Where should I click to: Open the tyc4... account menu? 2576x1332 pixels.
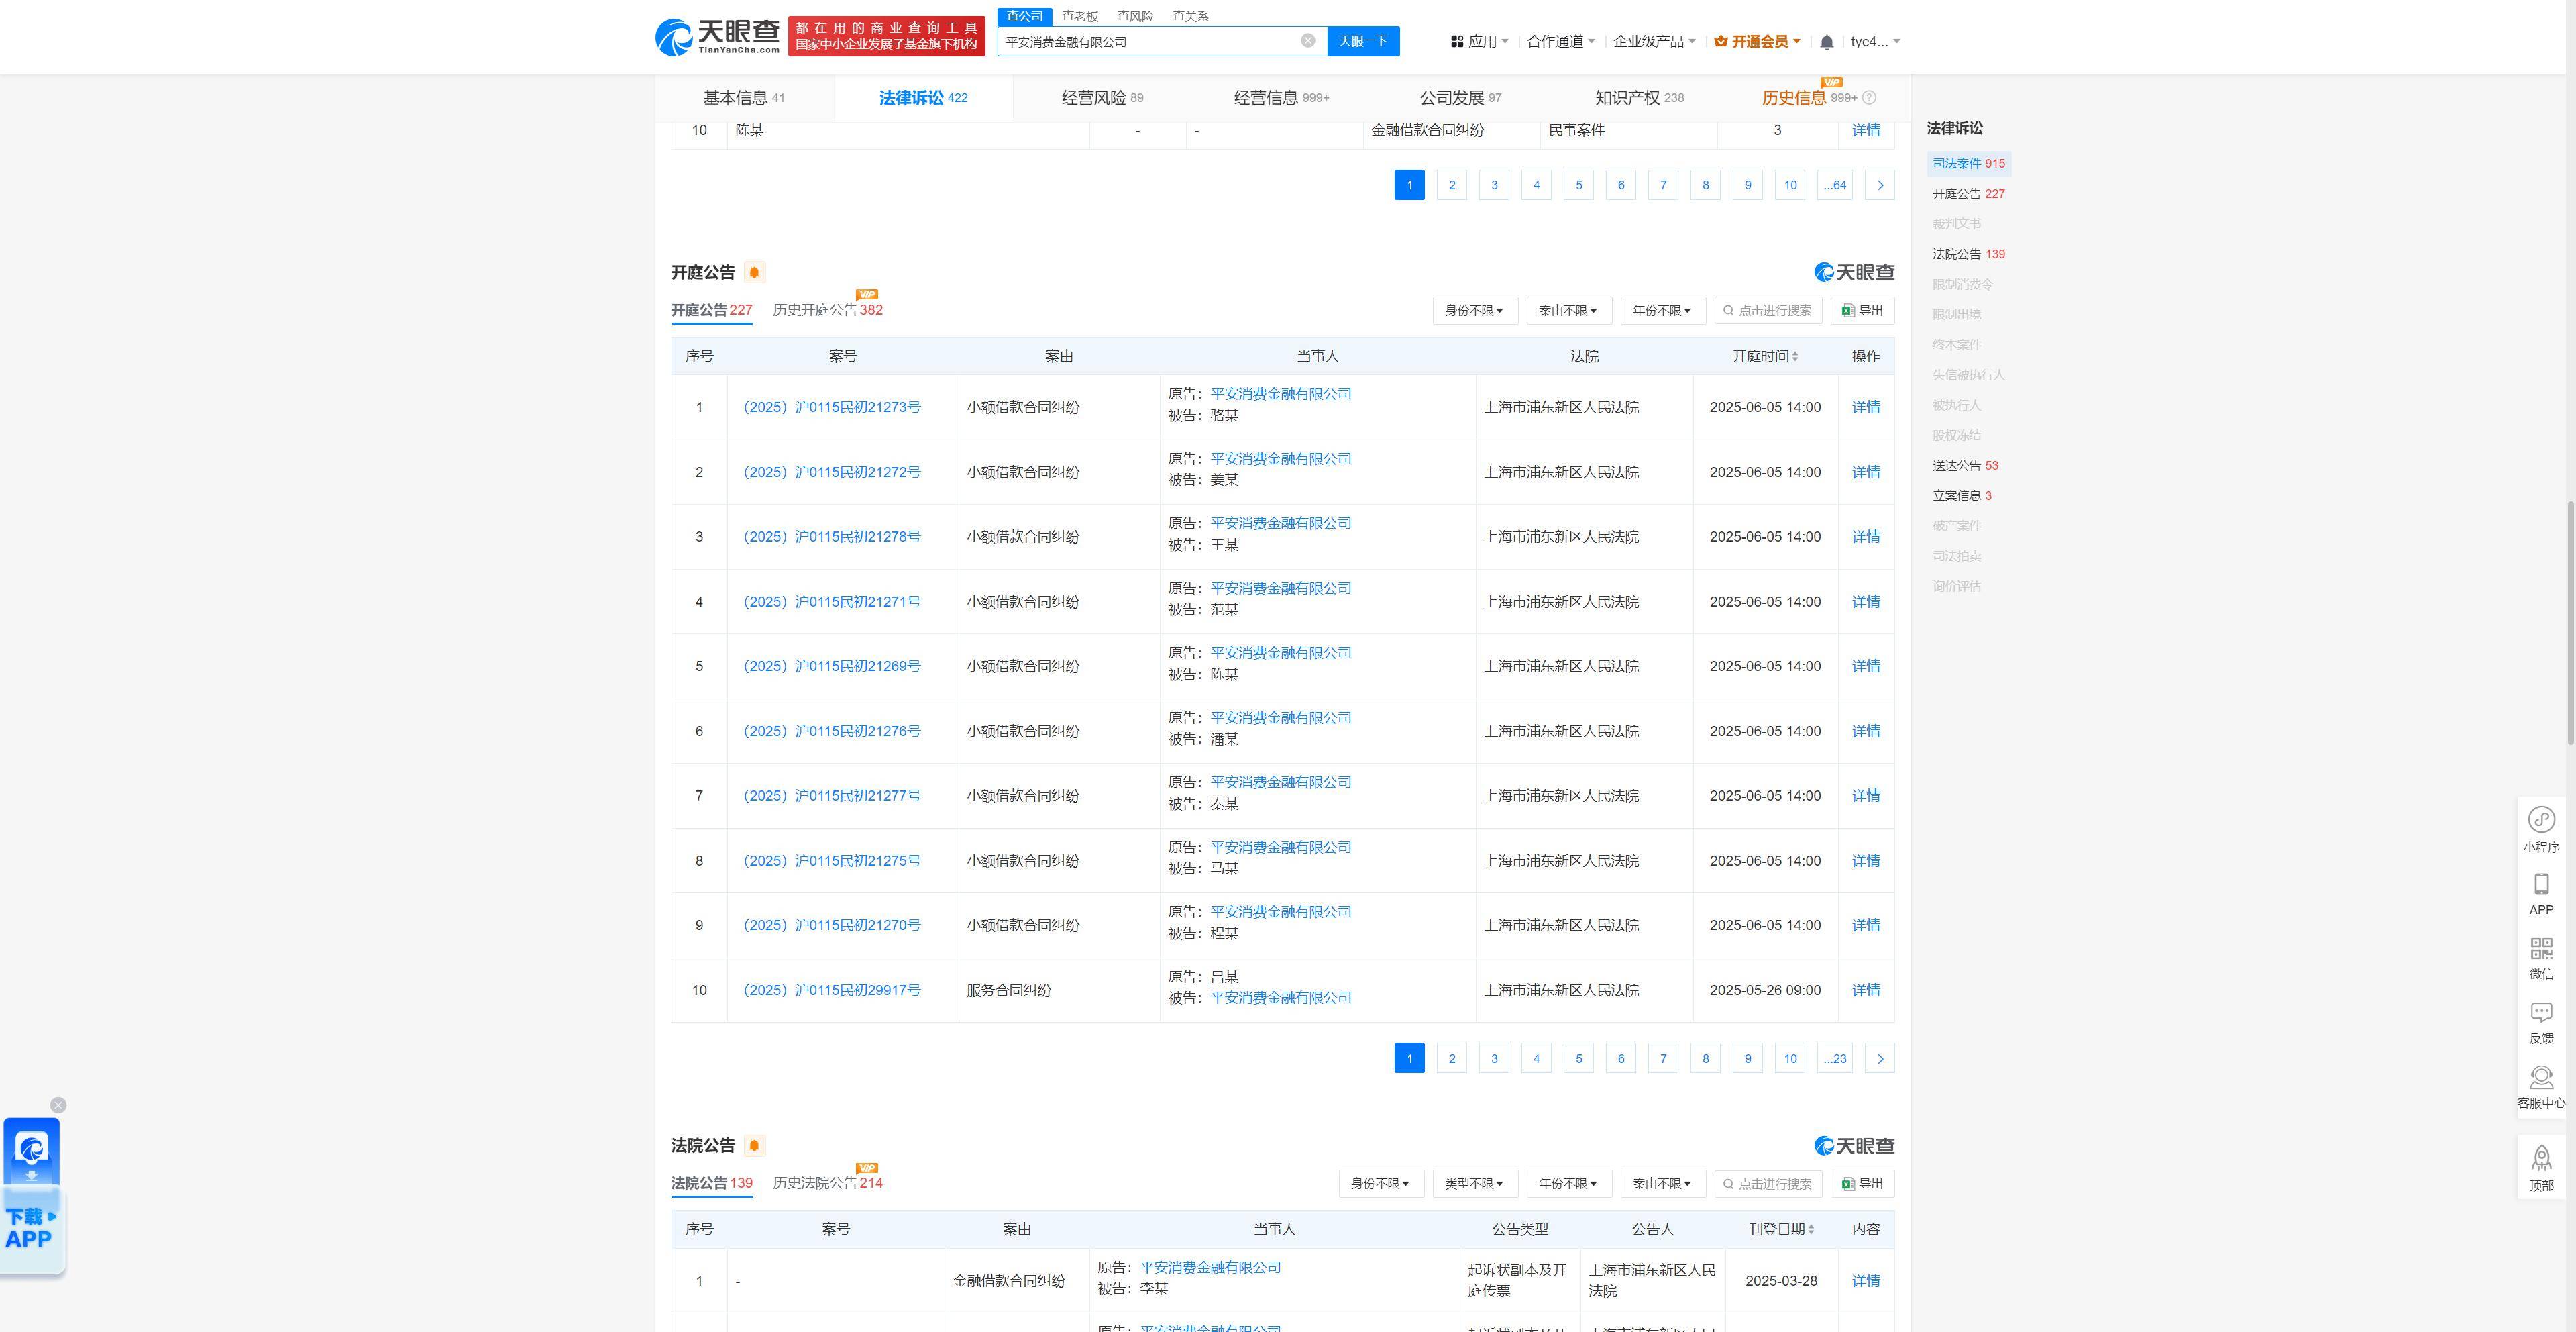click(x=1875, y=41)
